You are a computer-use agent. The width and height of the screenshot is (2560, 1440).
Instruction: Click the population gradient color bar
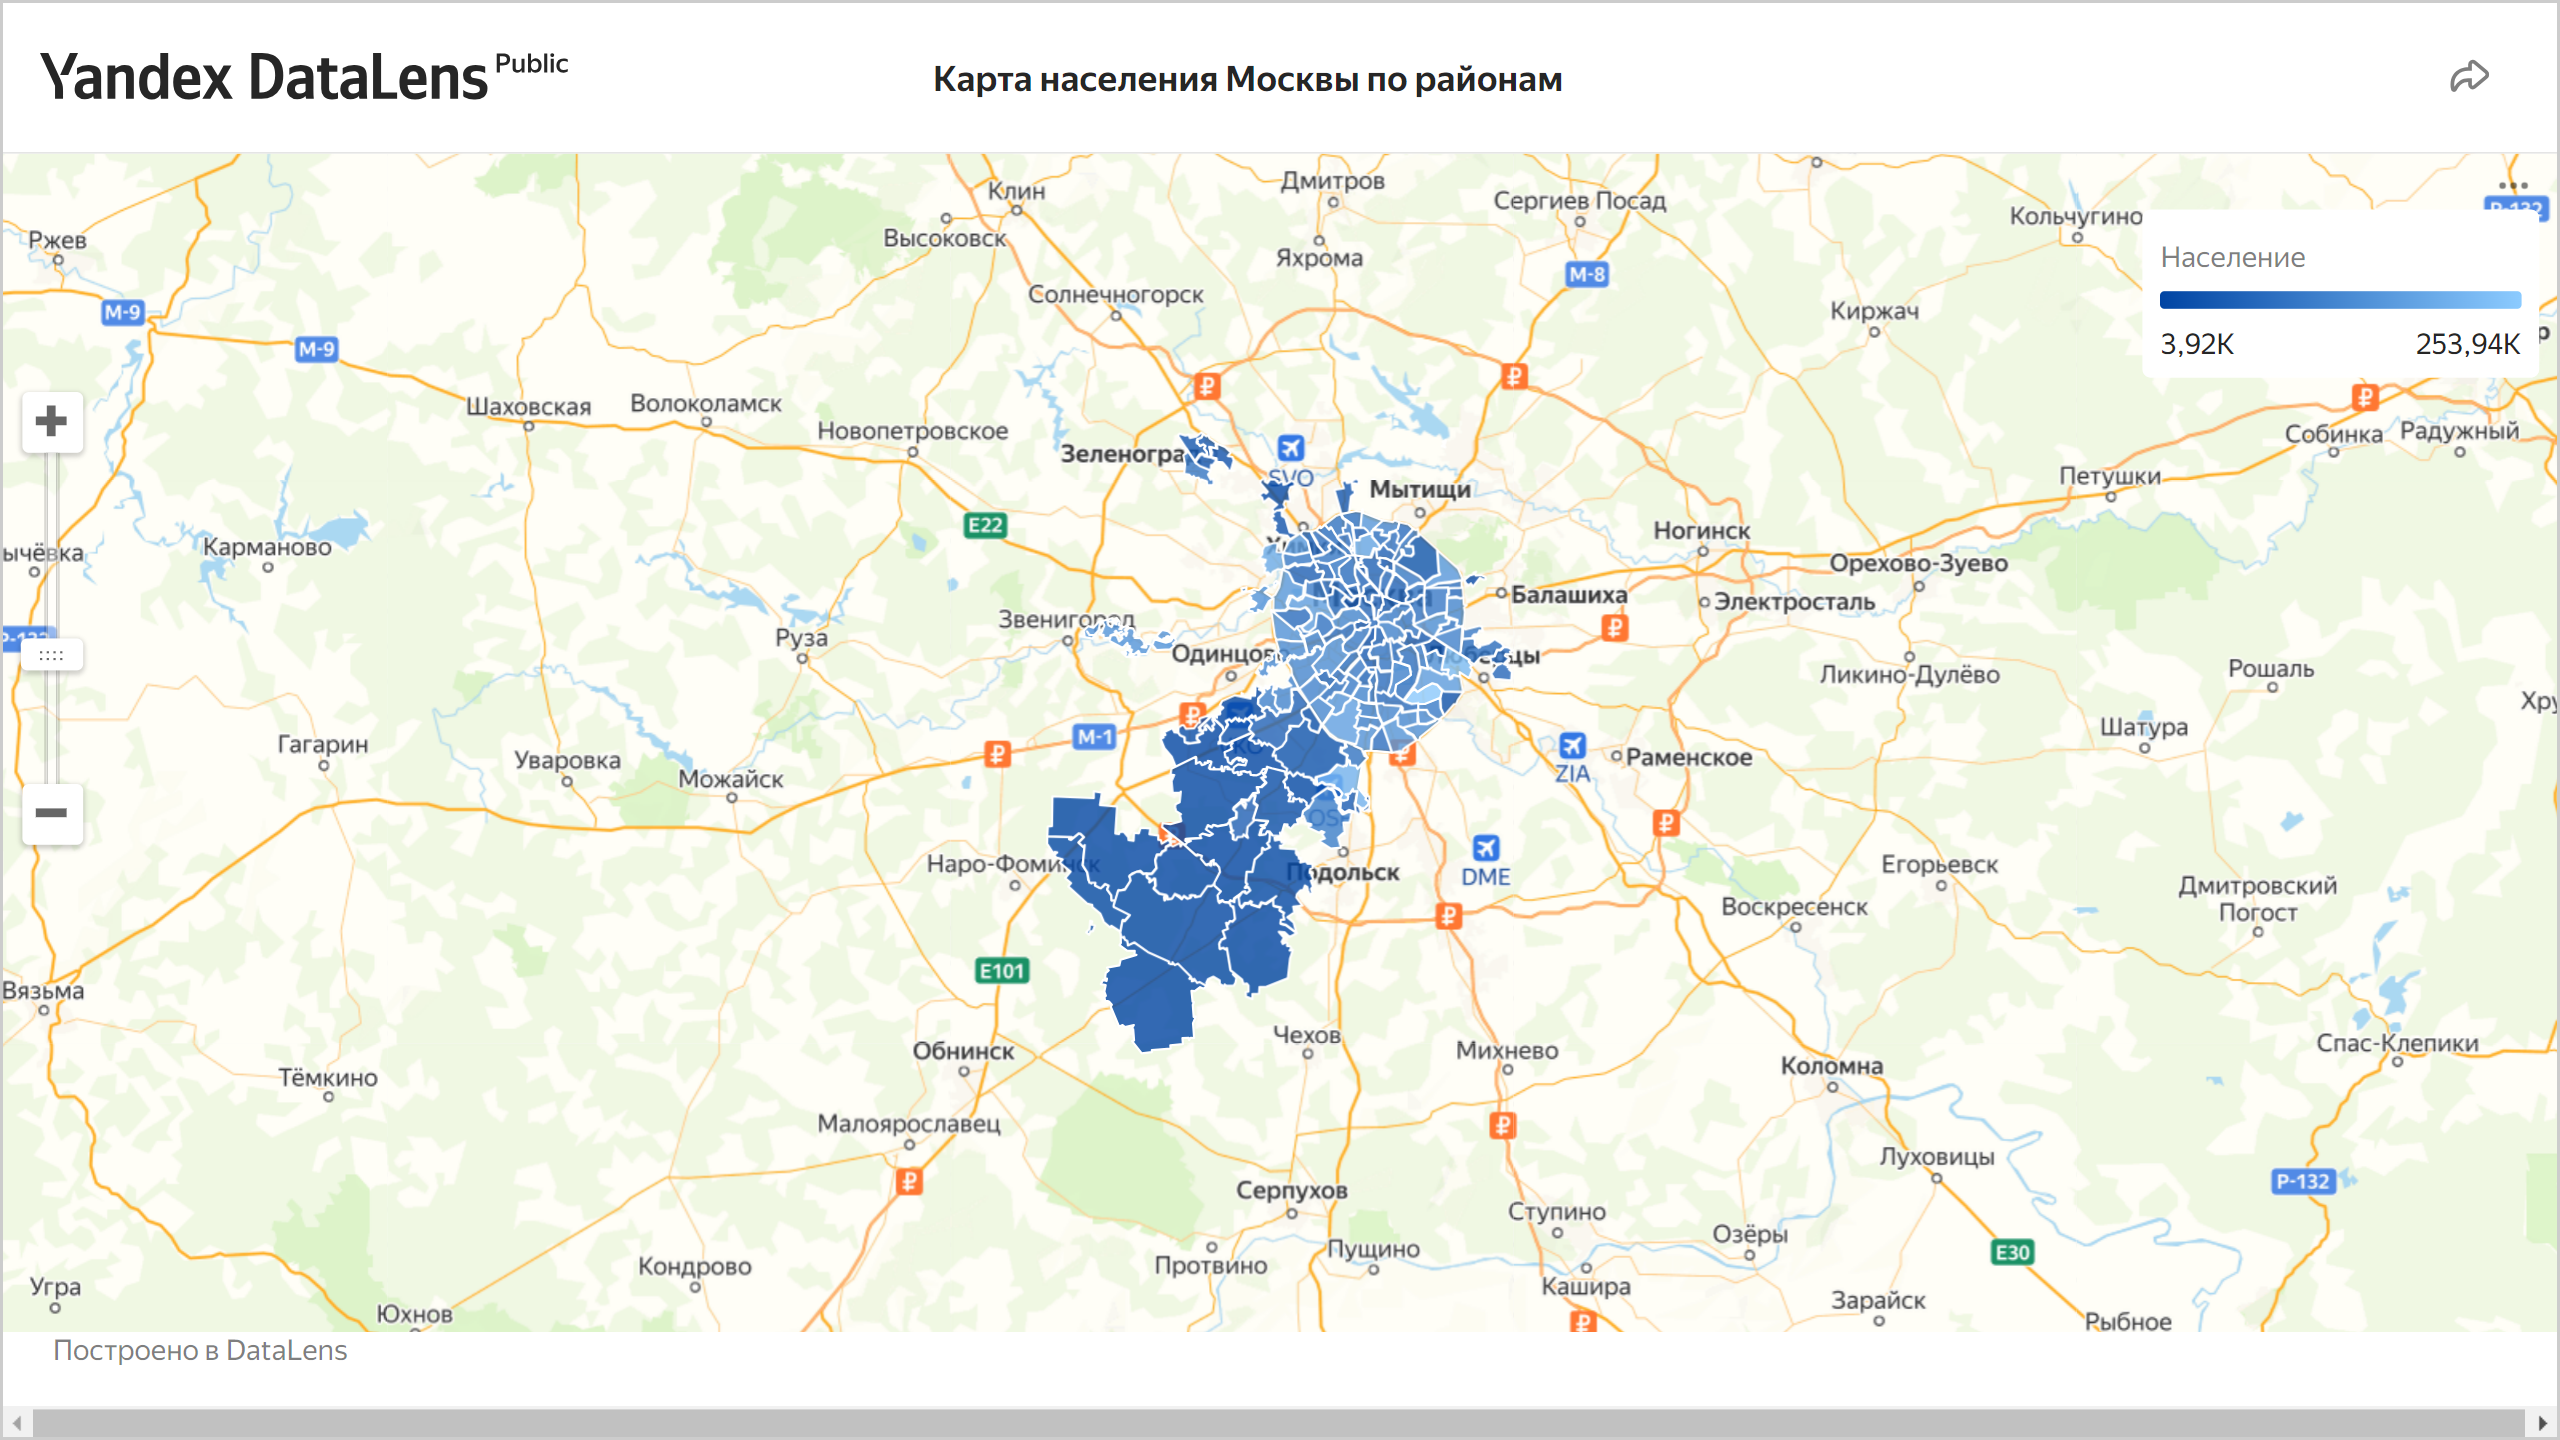[2340, 300]
